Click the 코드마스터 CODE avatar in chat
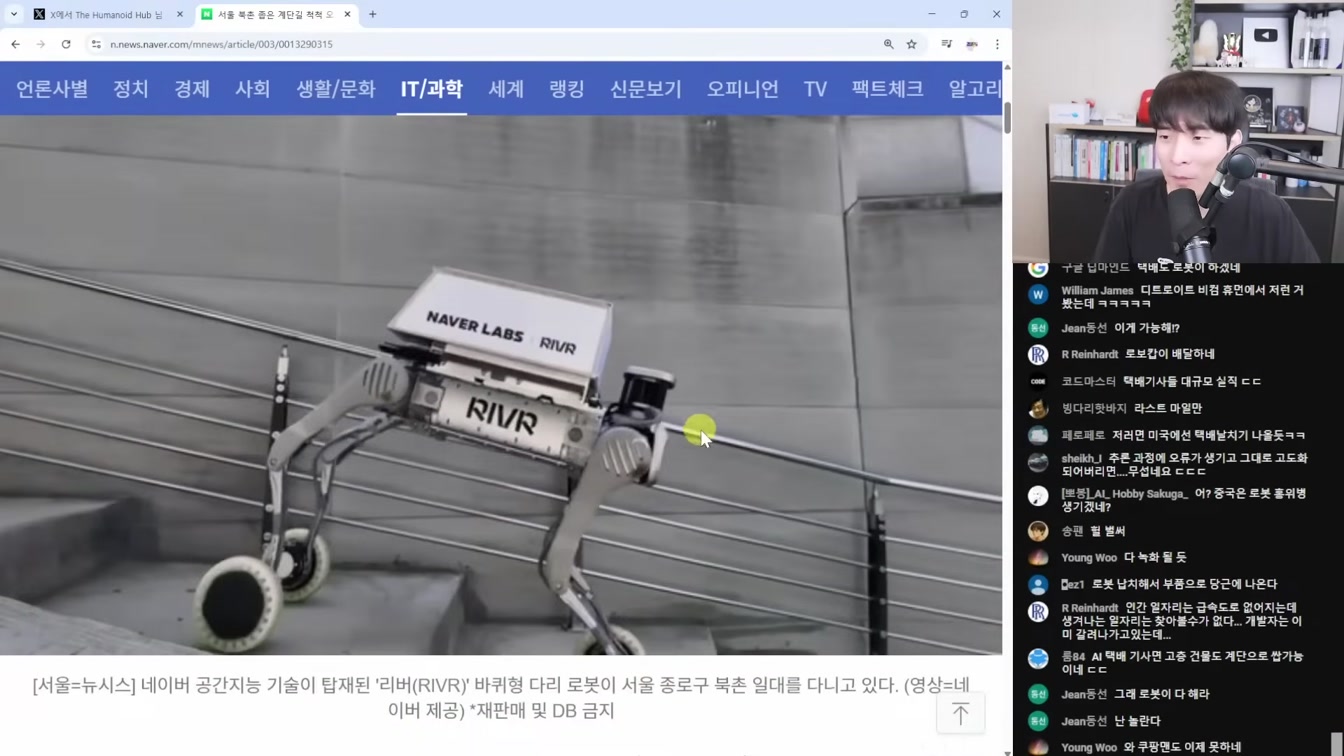 click(1038, 381)
